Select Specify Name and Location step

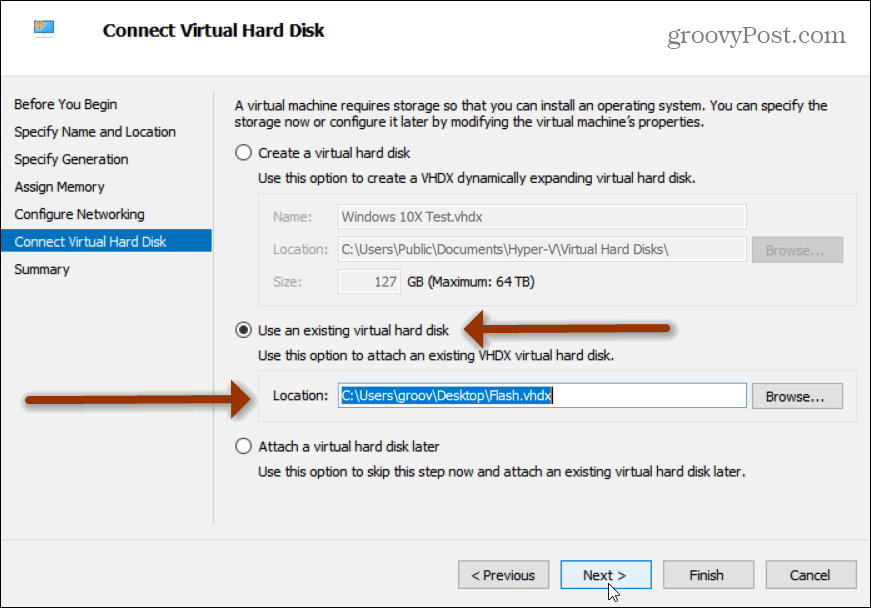click(x=94, y=131)
